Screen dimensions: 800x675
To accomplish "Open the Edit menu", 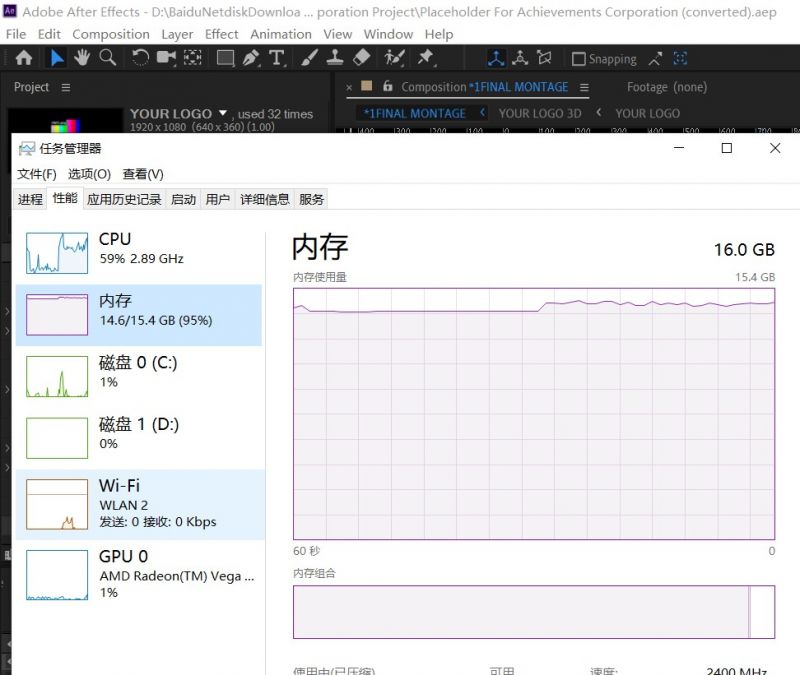I will [x=49, y=34].
